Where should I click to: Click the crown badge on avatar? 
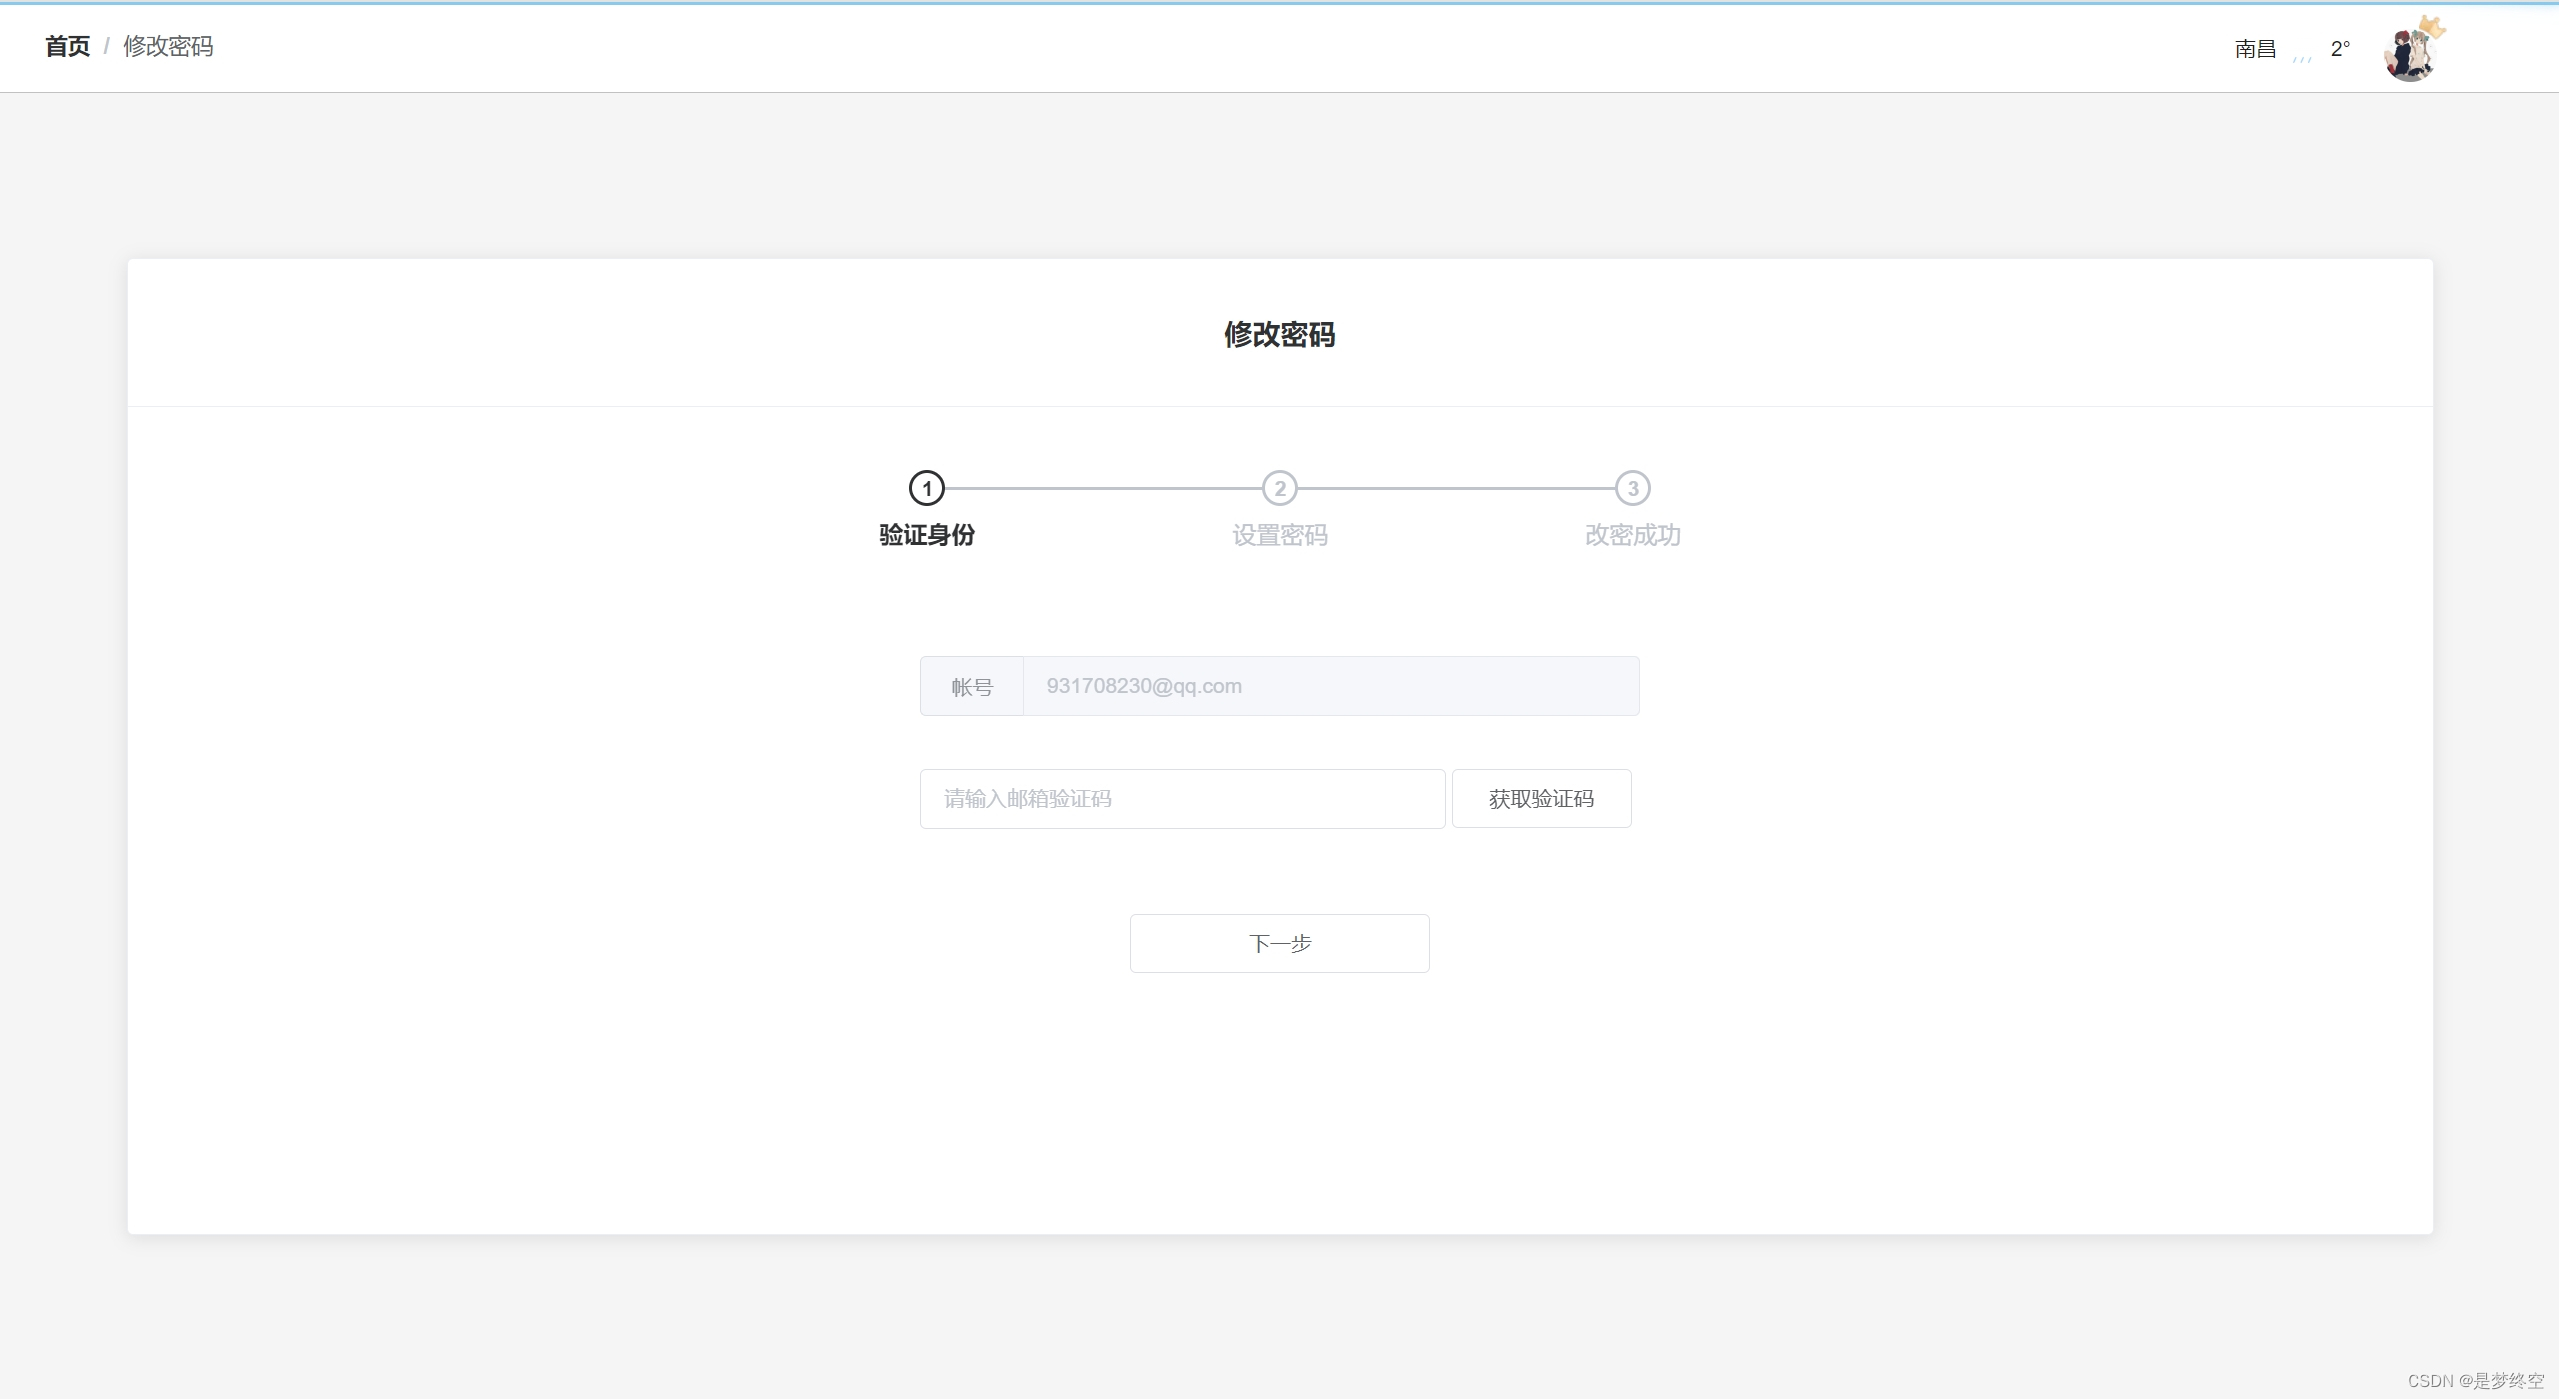pyautogui.click(x=2432, y=27)
